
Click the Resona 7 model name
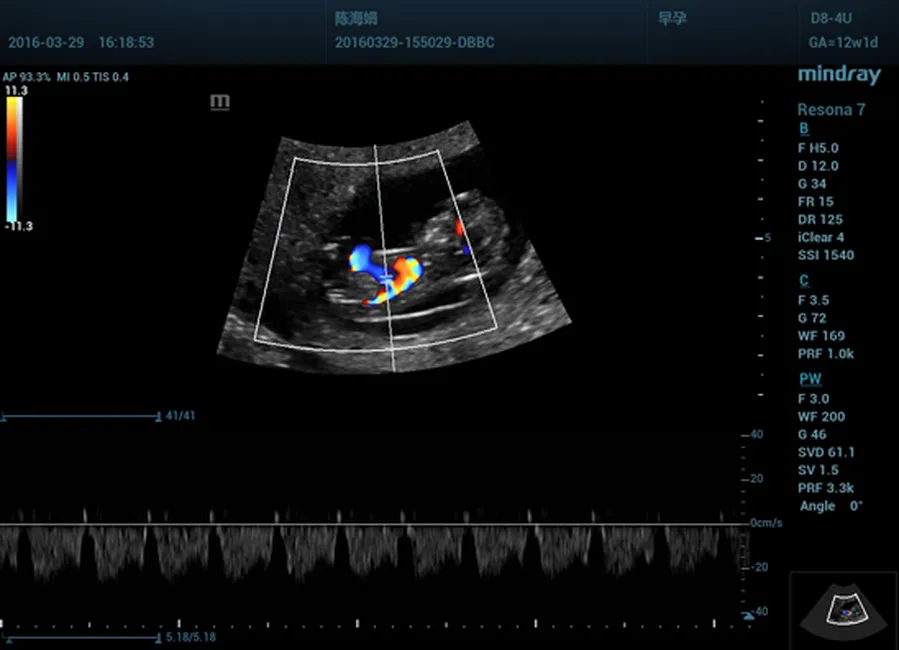point(831,110)
